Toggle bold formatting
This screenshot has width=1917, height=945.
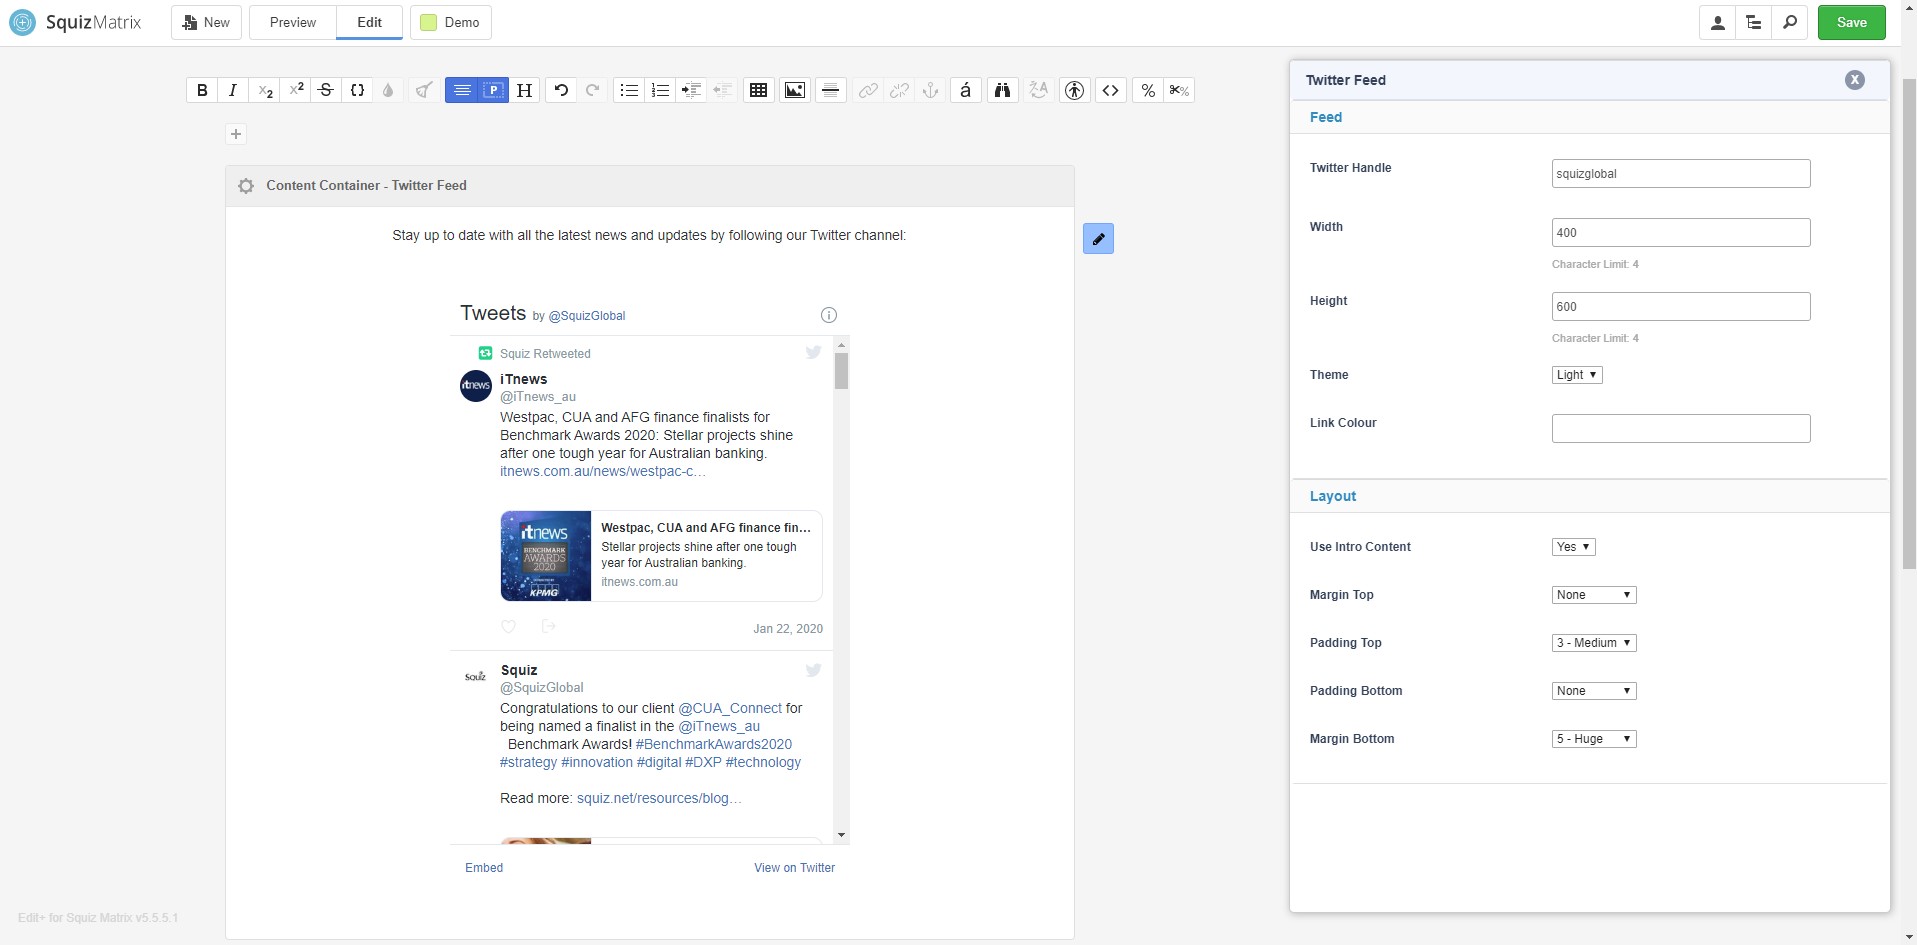tap(202, 90)
